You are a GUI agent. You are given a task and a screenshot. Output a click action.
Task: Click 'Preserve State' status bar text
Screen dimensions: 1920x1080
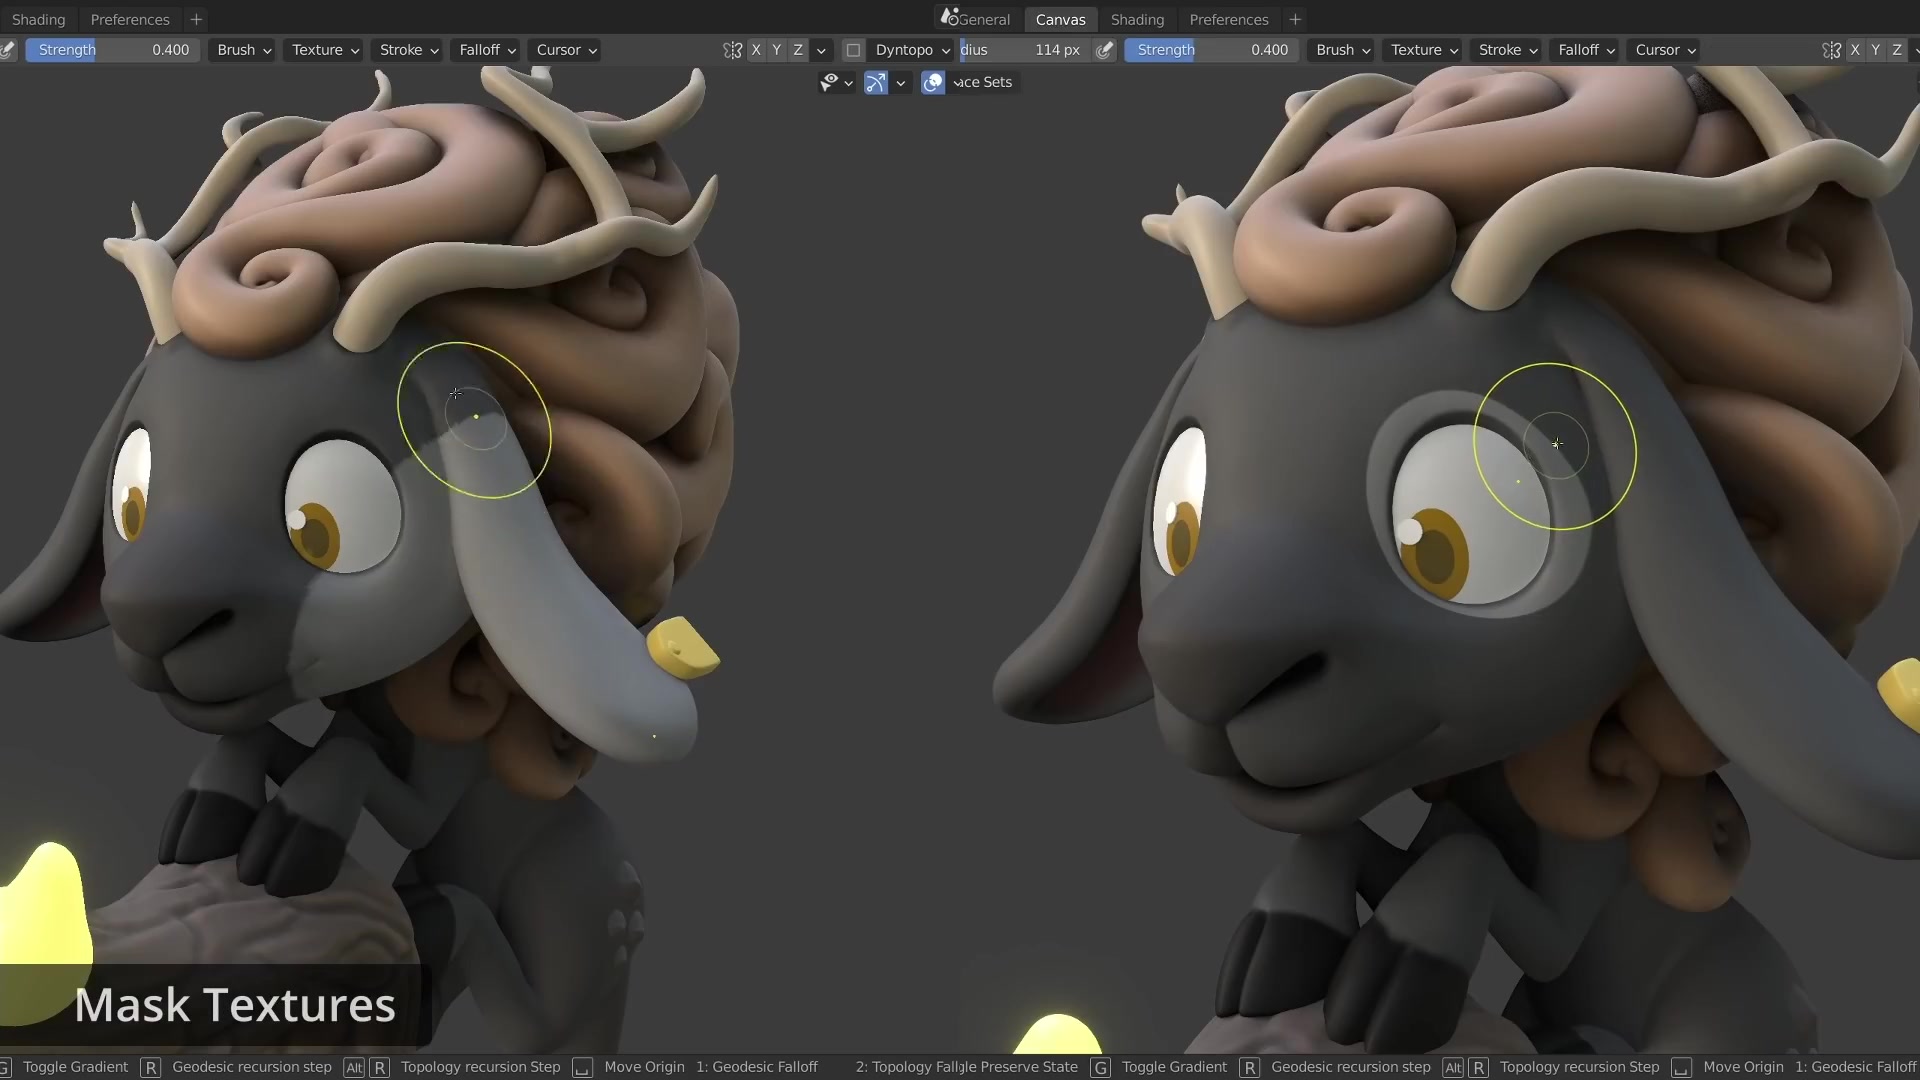[1027, 1067]
